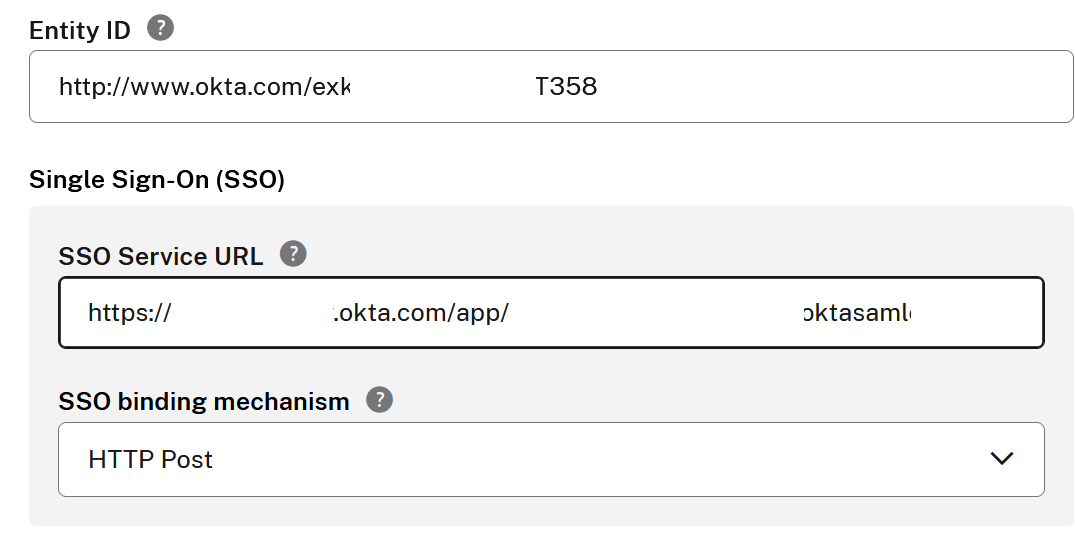Select the HTTP Post value text
The width and height of the screenshot is (1075, 535).
pos(151,460)
